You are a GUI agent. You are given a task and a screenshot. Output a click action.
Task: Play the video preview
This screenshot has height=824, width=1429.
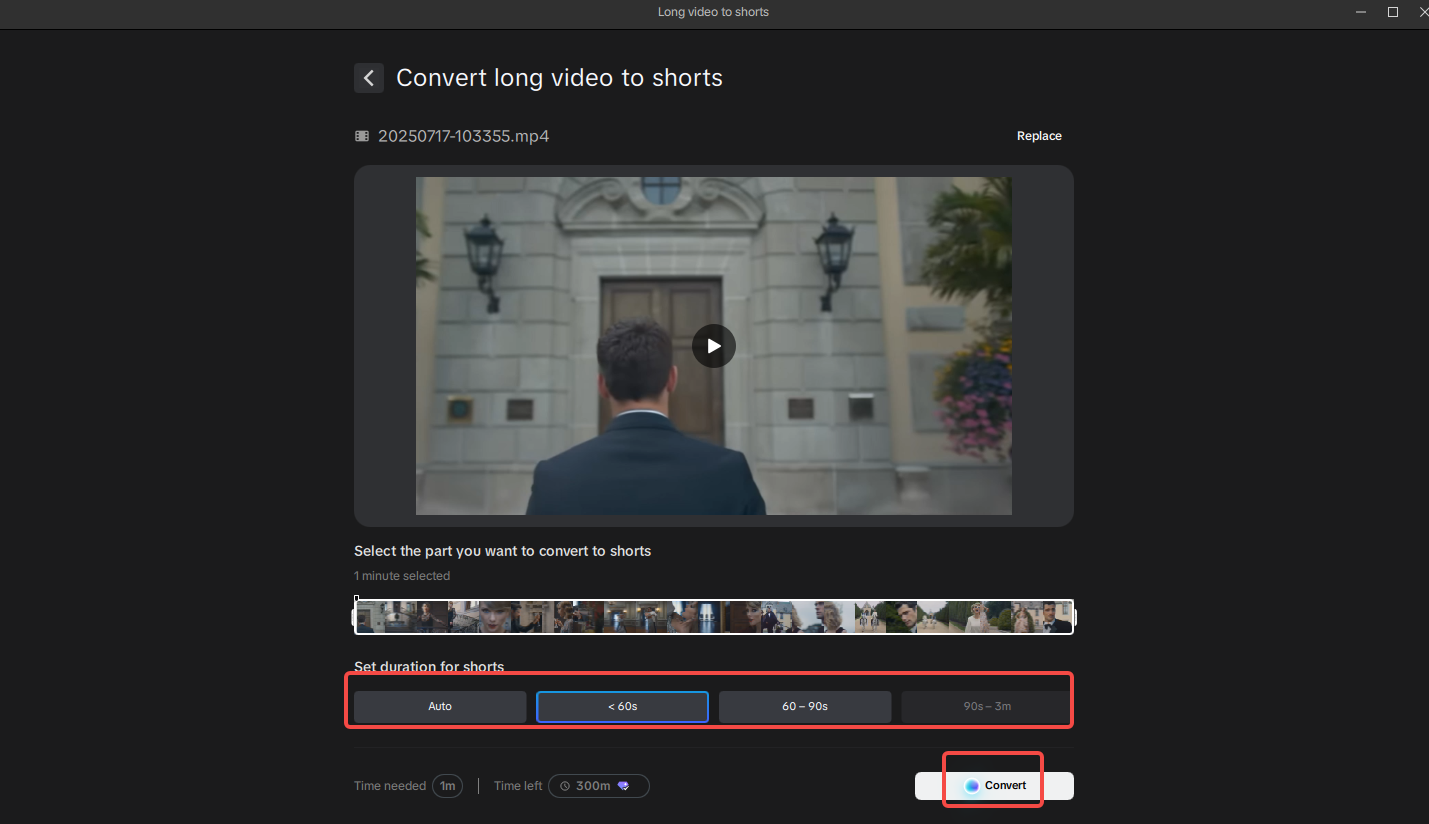tap(713, 345)
